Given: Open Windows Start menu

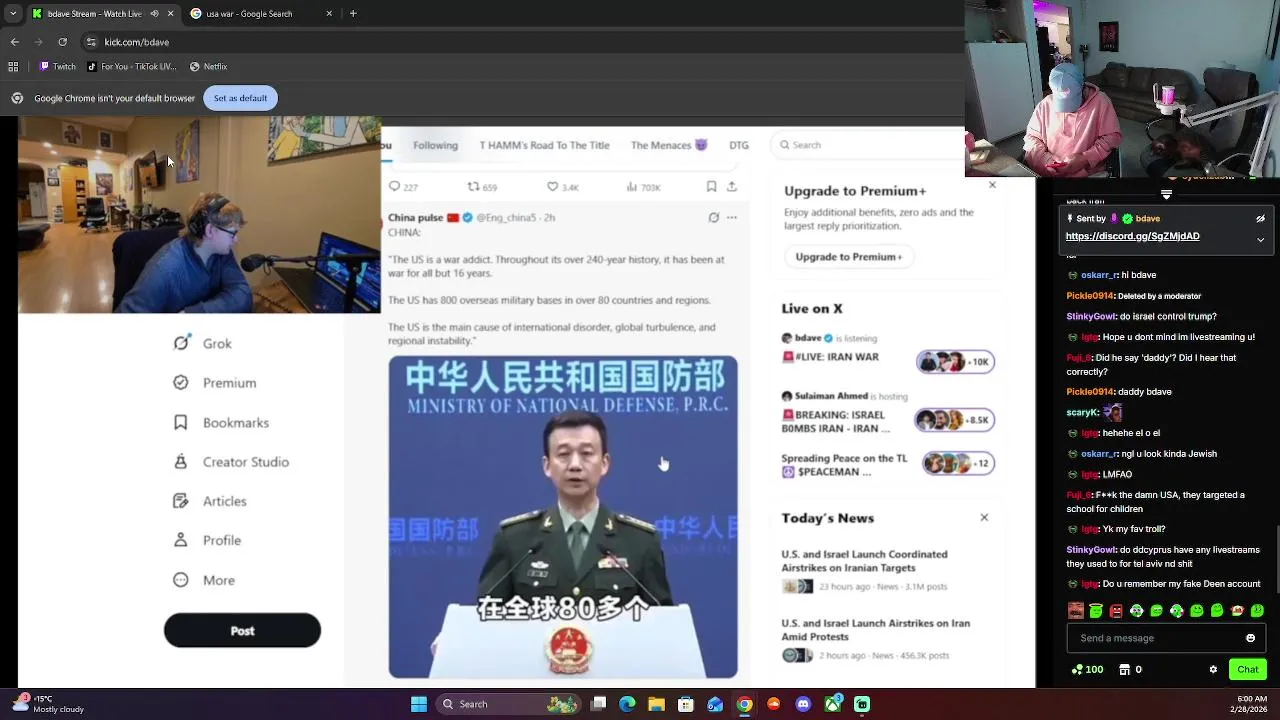Looking at the screenshot, I should (x=419, y=704).
